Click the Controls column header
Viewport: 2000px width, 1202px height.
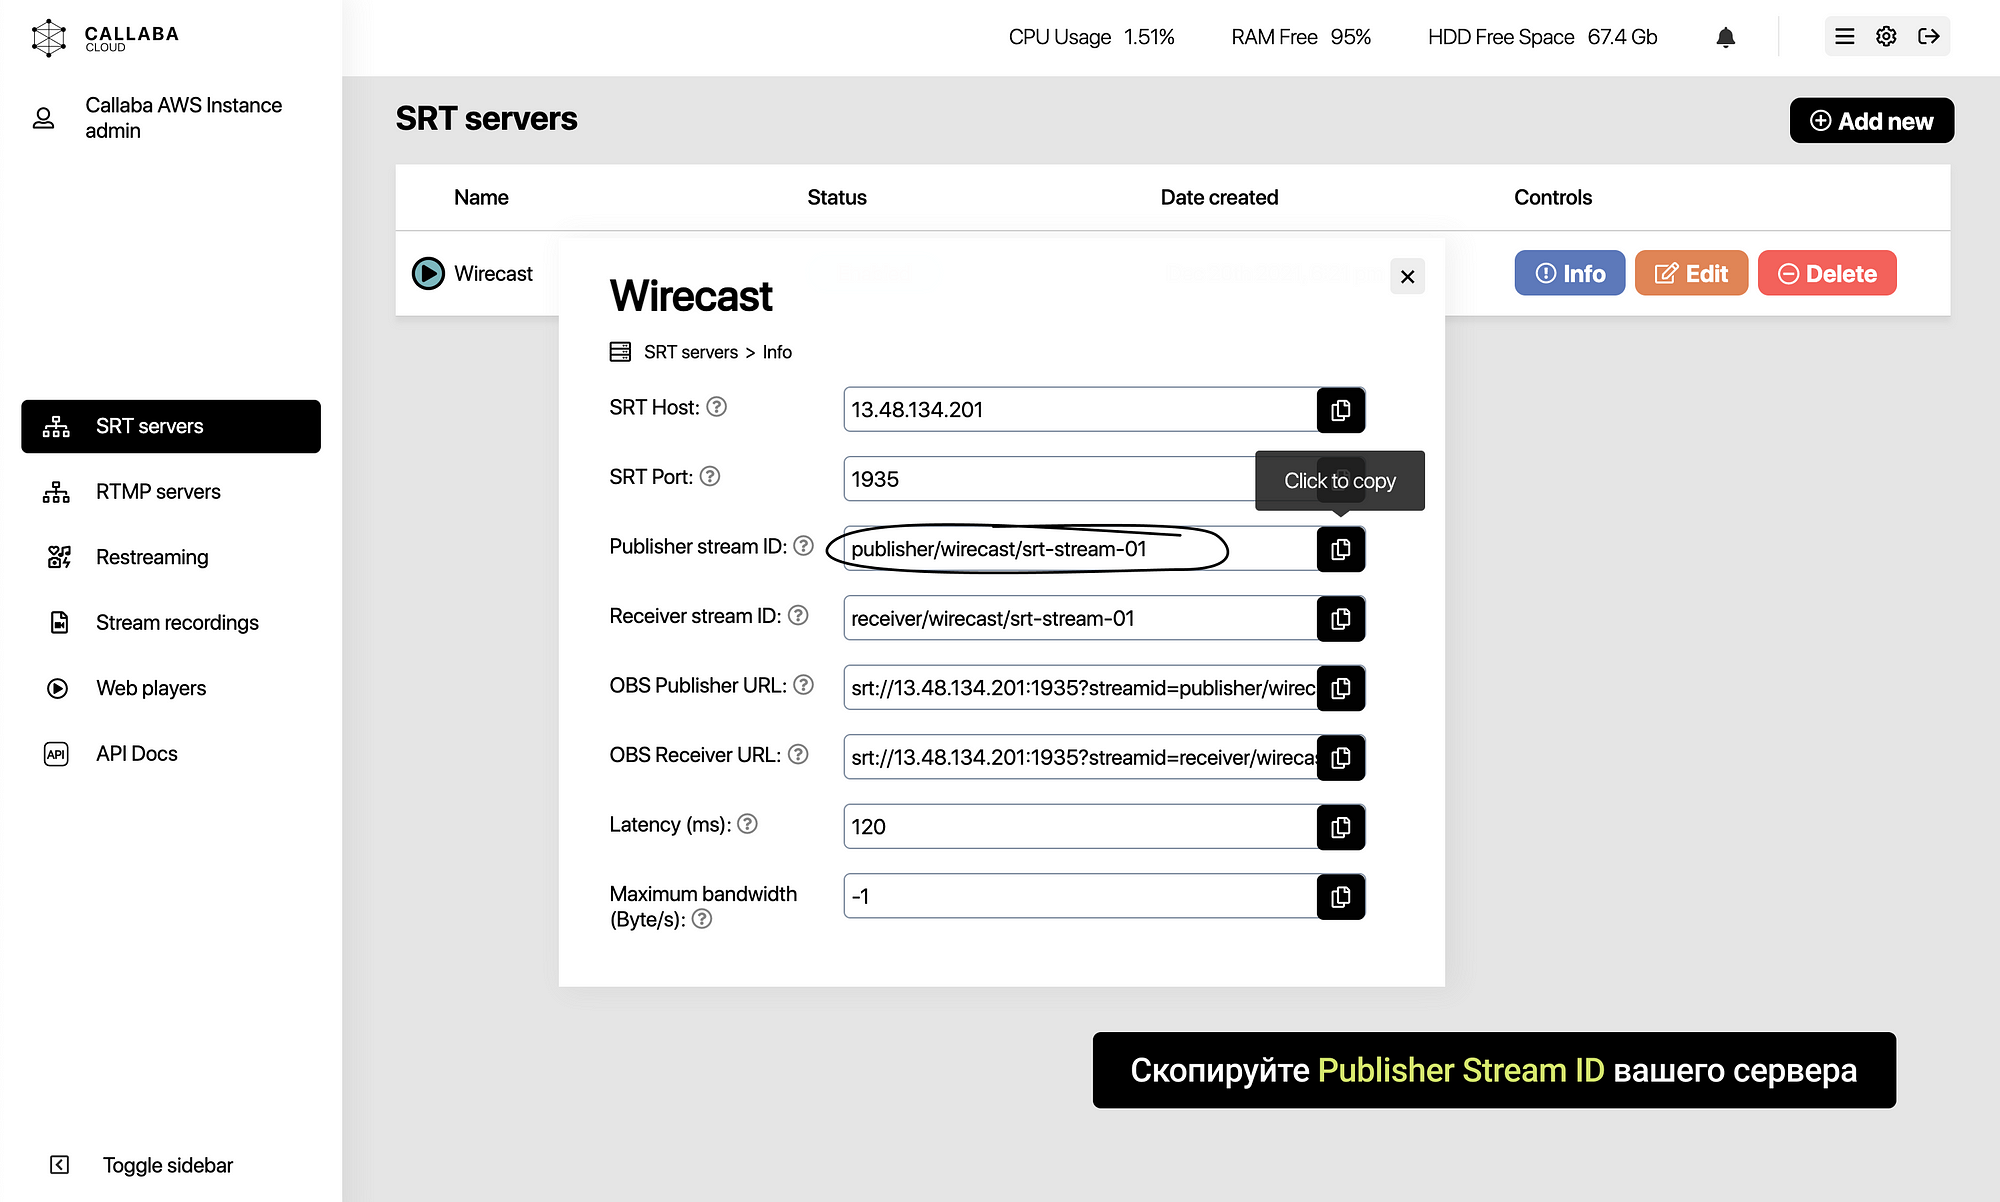click(x=1553, y=197)
